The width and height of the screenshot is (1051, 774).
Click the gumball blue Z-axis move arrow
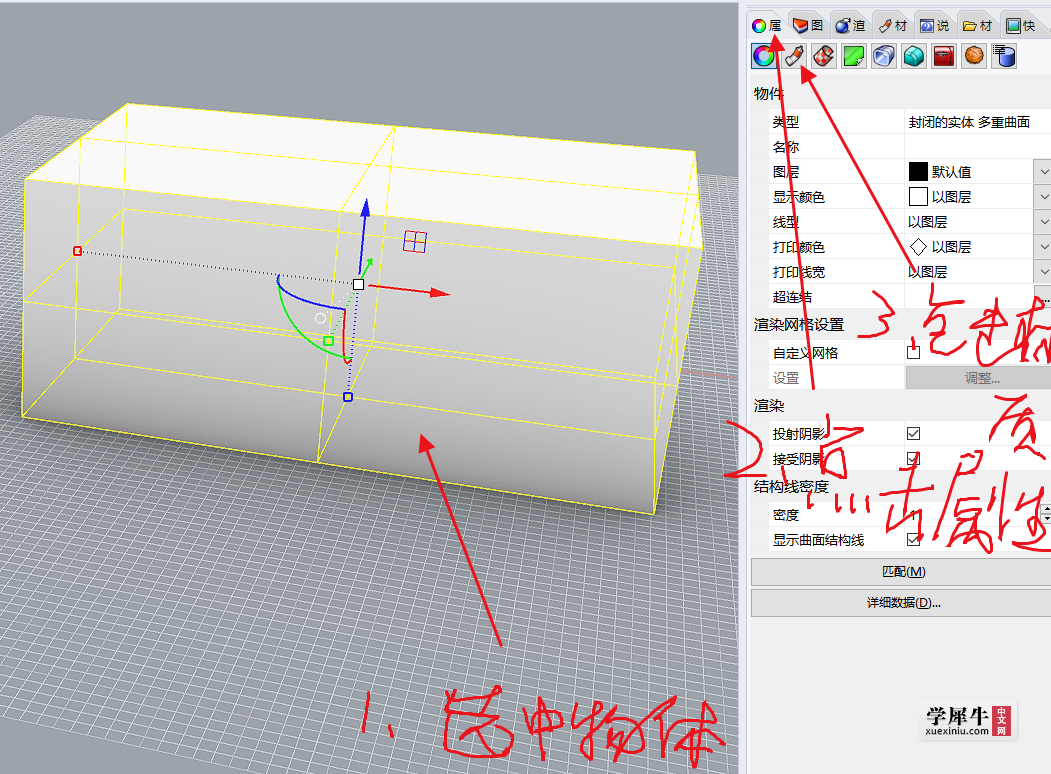[x=365, y=208]
